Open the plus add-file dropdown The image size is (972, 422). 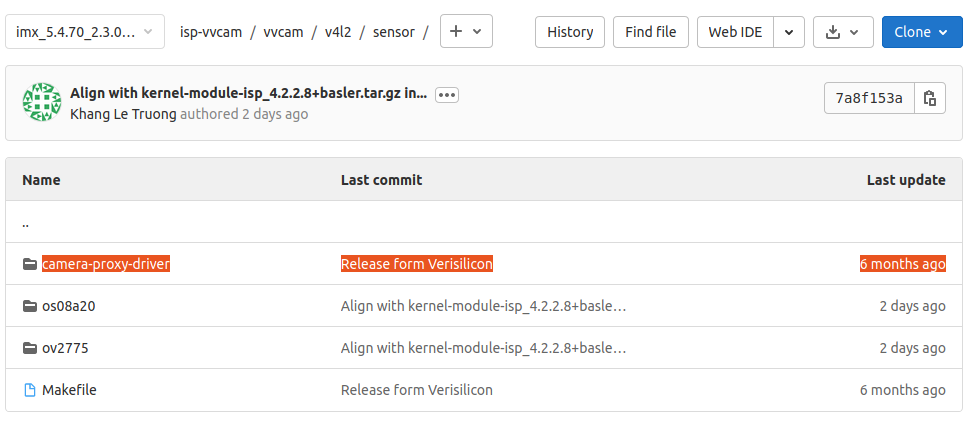click(x=465, y=32)
